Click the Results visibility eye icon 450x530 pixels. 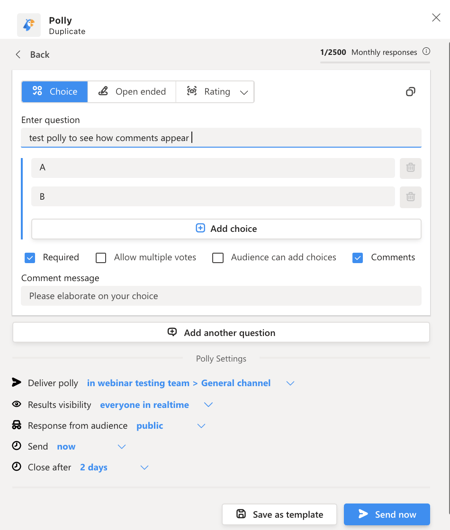[17, 404]
